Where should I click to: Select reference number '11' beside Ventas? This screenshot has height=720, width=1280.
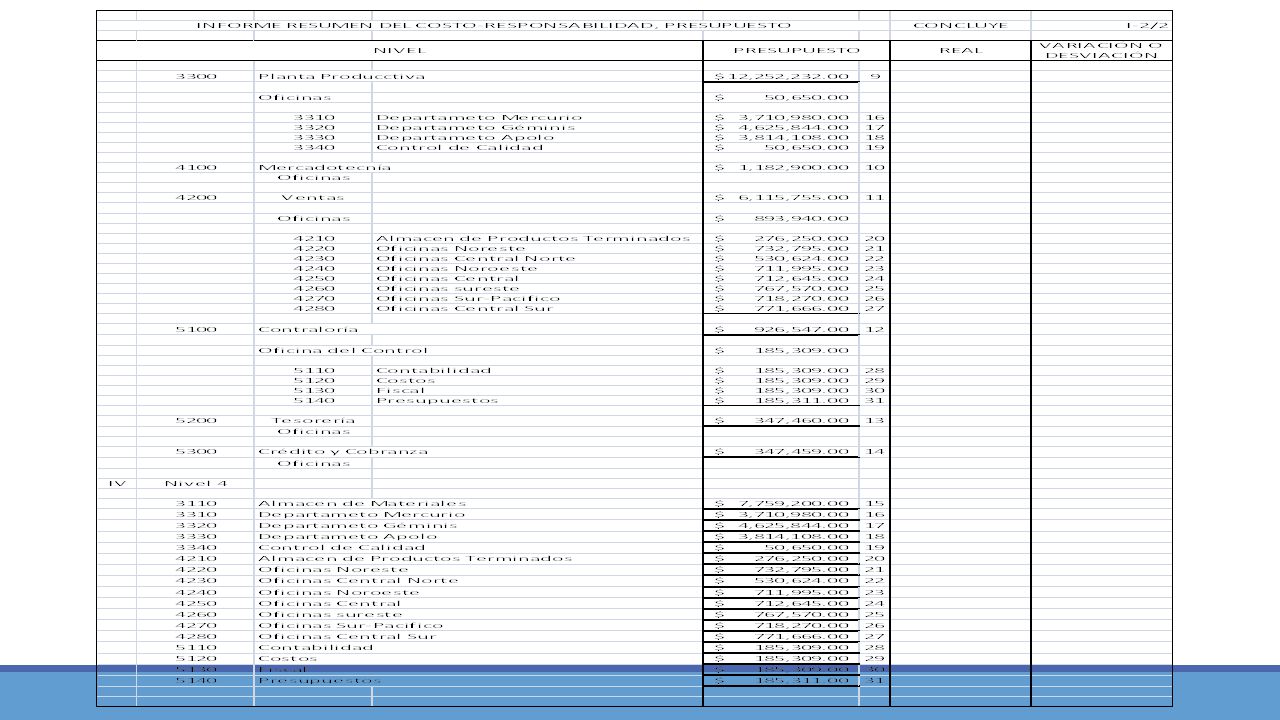click(875, 198)
